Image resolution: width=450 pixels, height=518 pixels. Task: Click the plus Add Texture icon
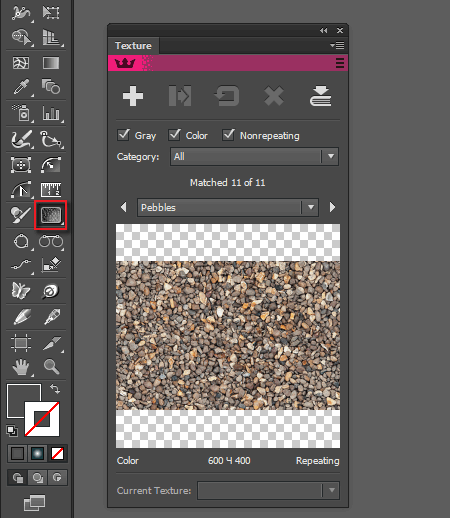[133, 96]
